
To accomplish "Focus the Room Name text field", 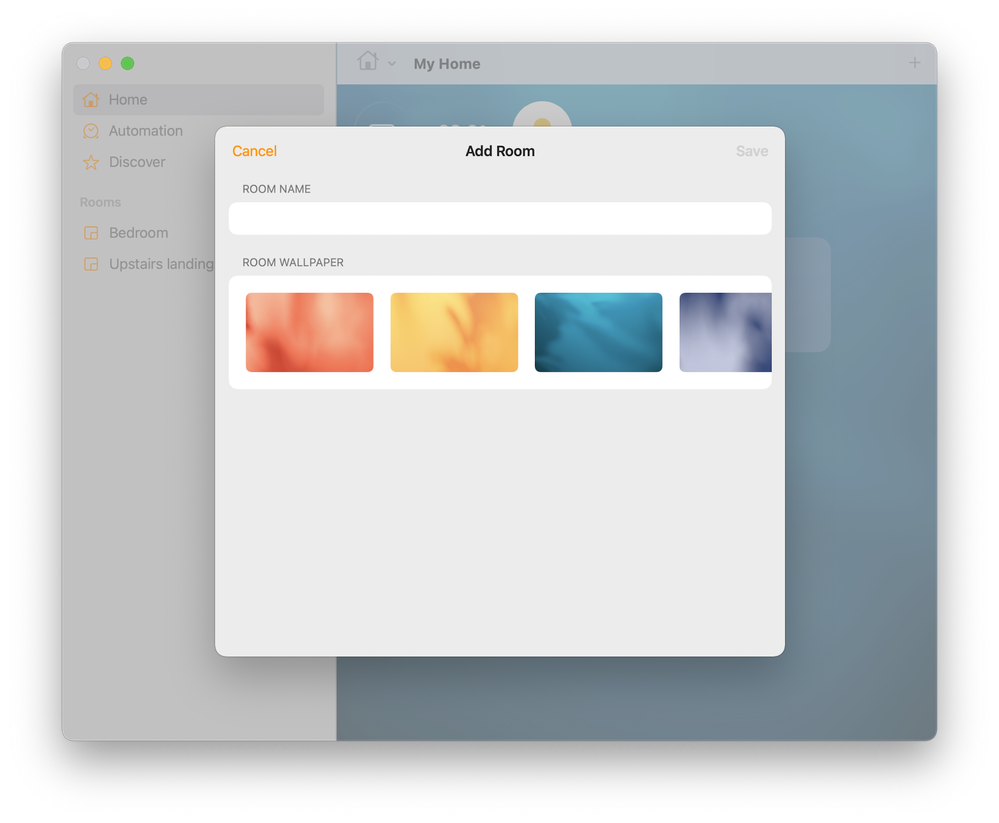I will pos(500,219).
